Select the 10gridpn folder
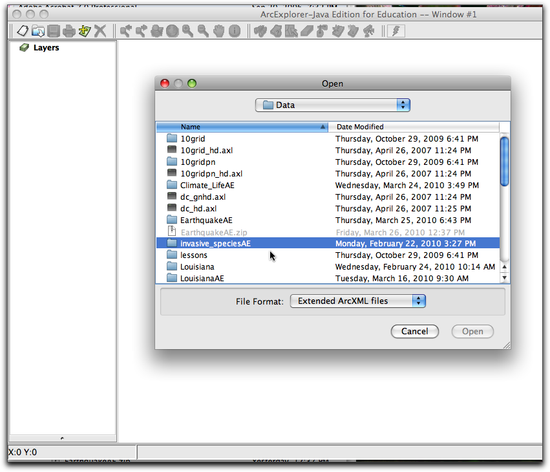 328,162
